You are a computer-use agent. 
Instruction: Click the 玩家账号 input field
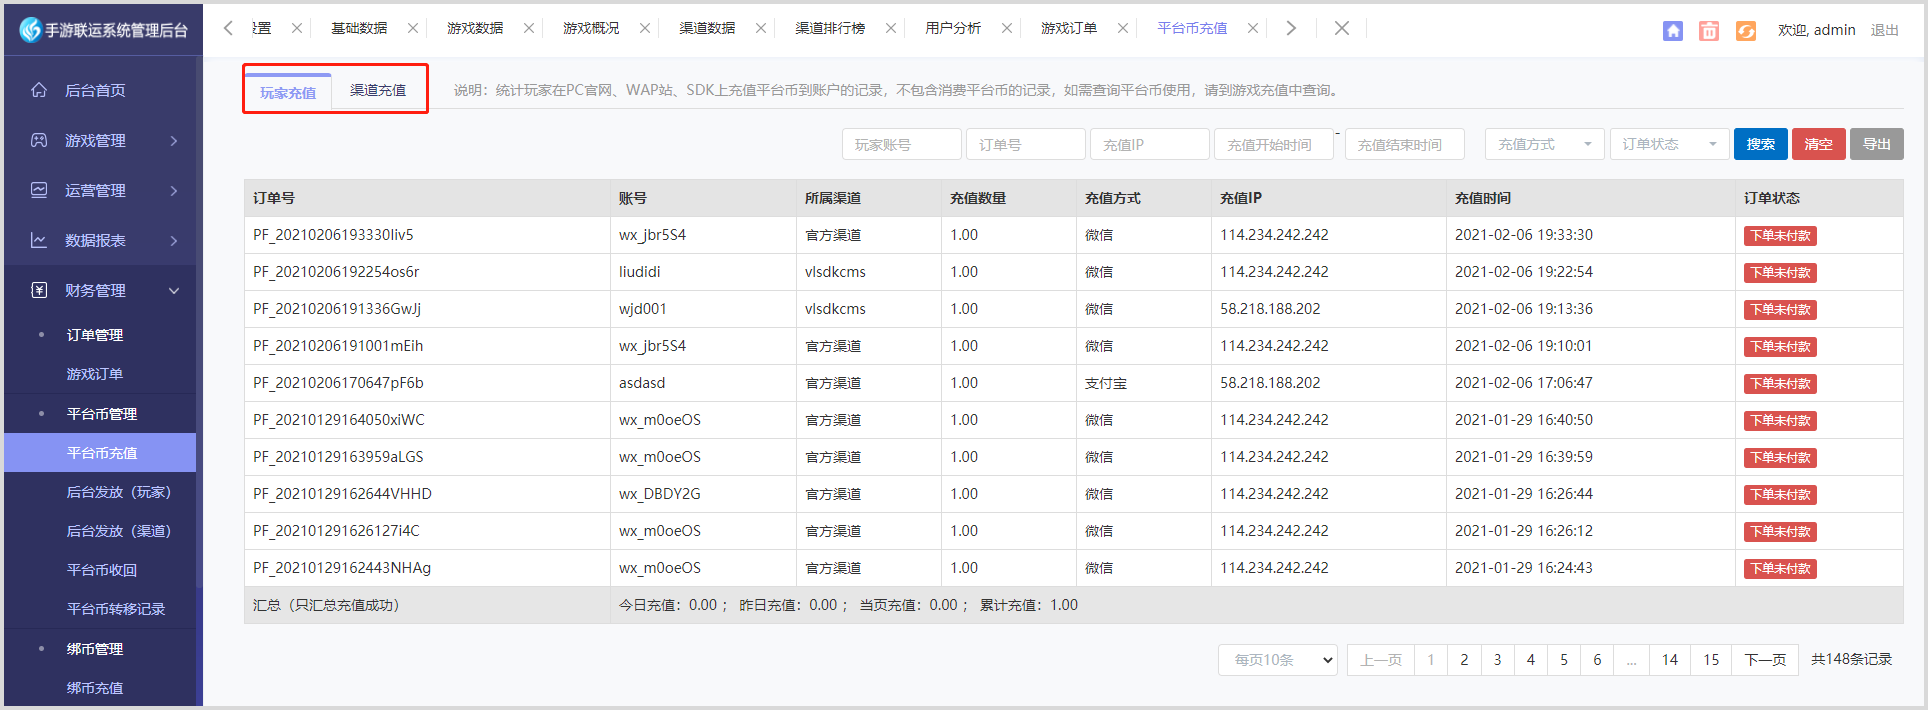point(902,144)
